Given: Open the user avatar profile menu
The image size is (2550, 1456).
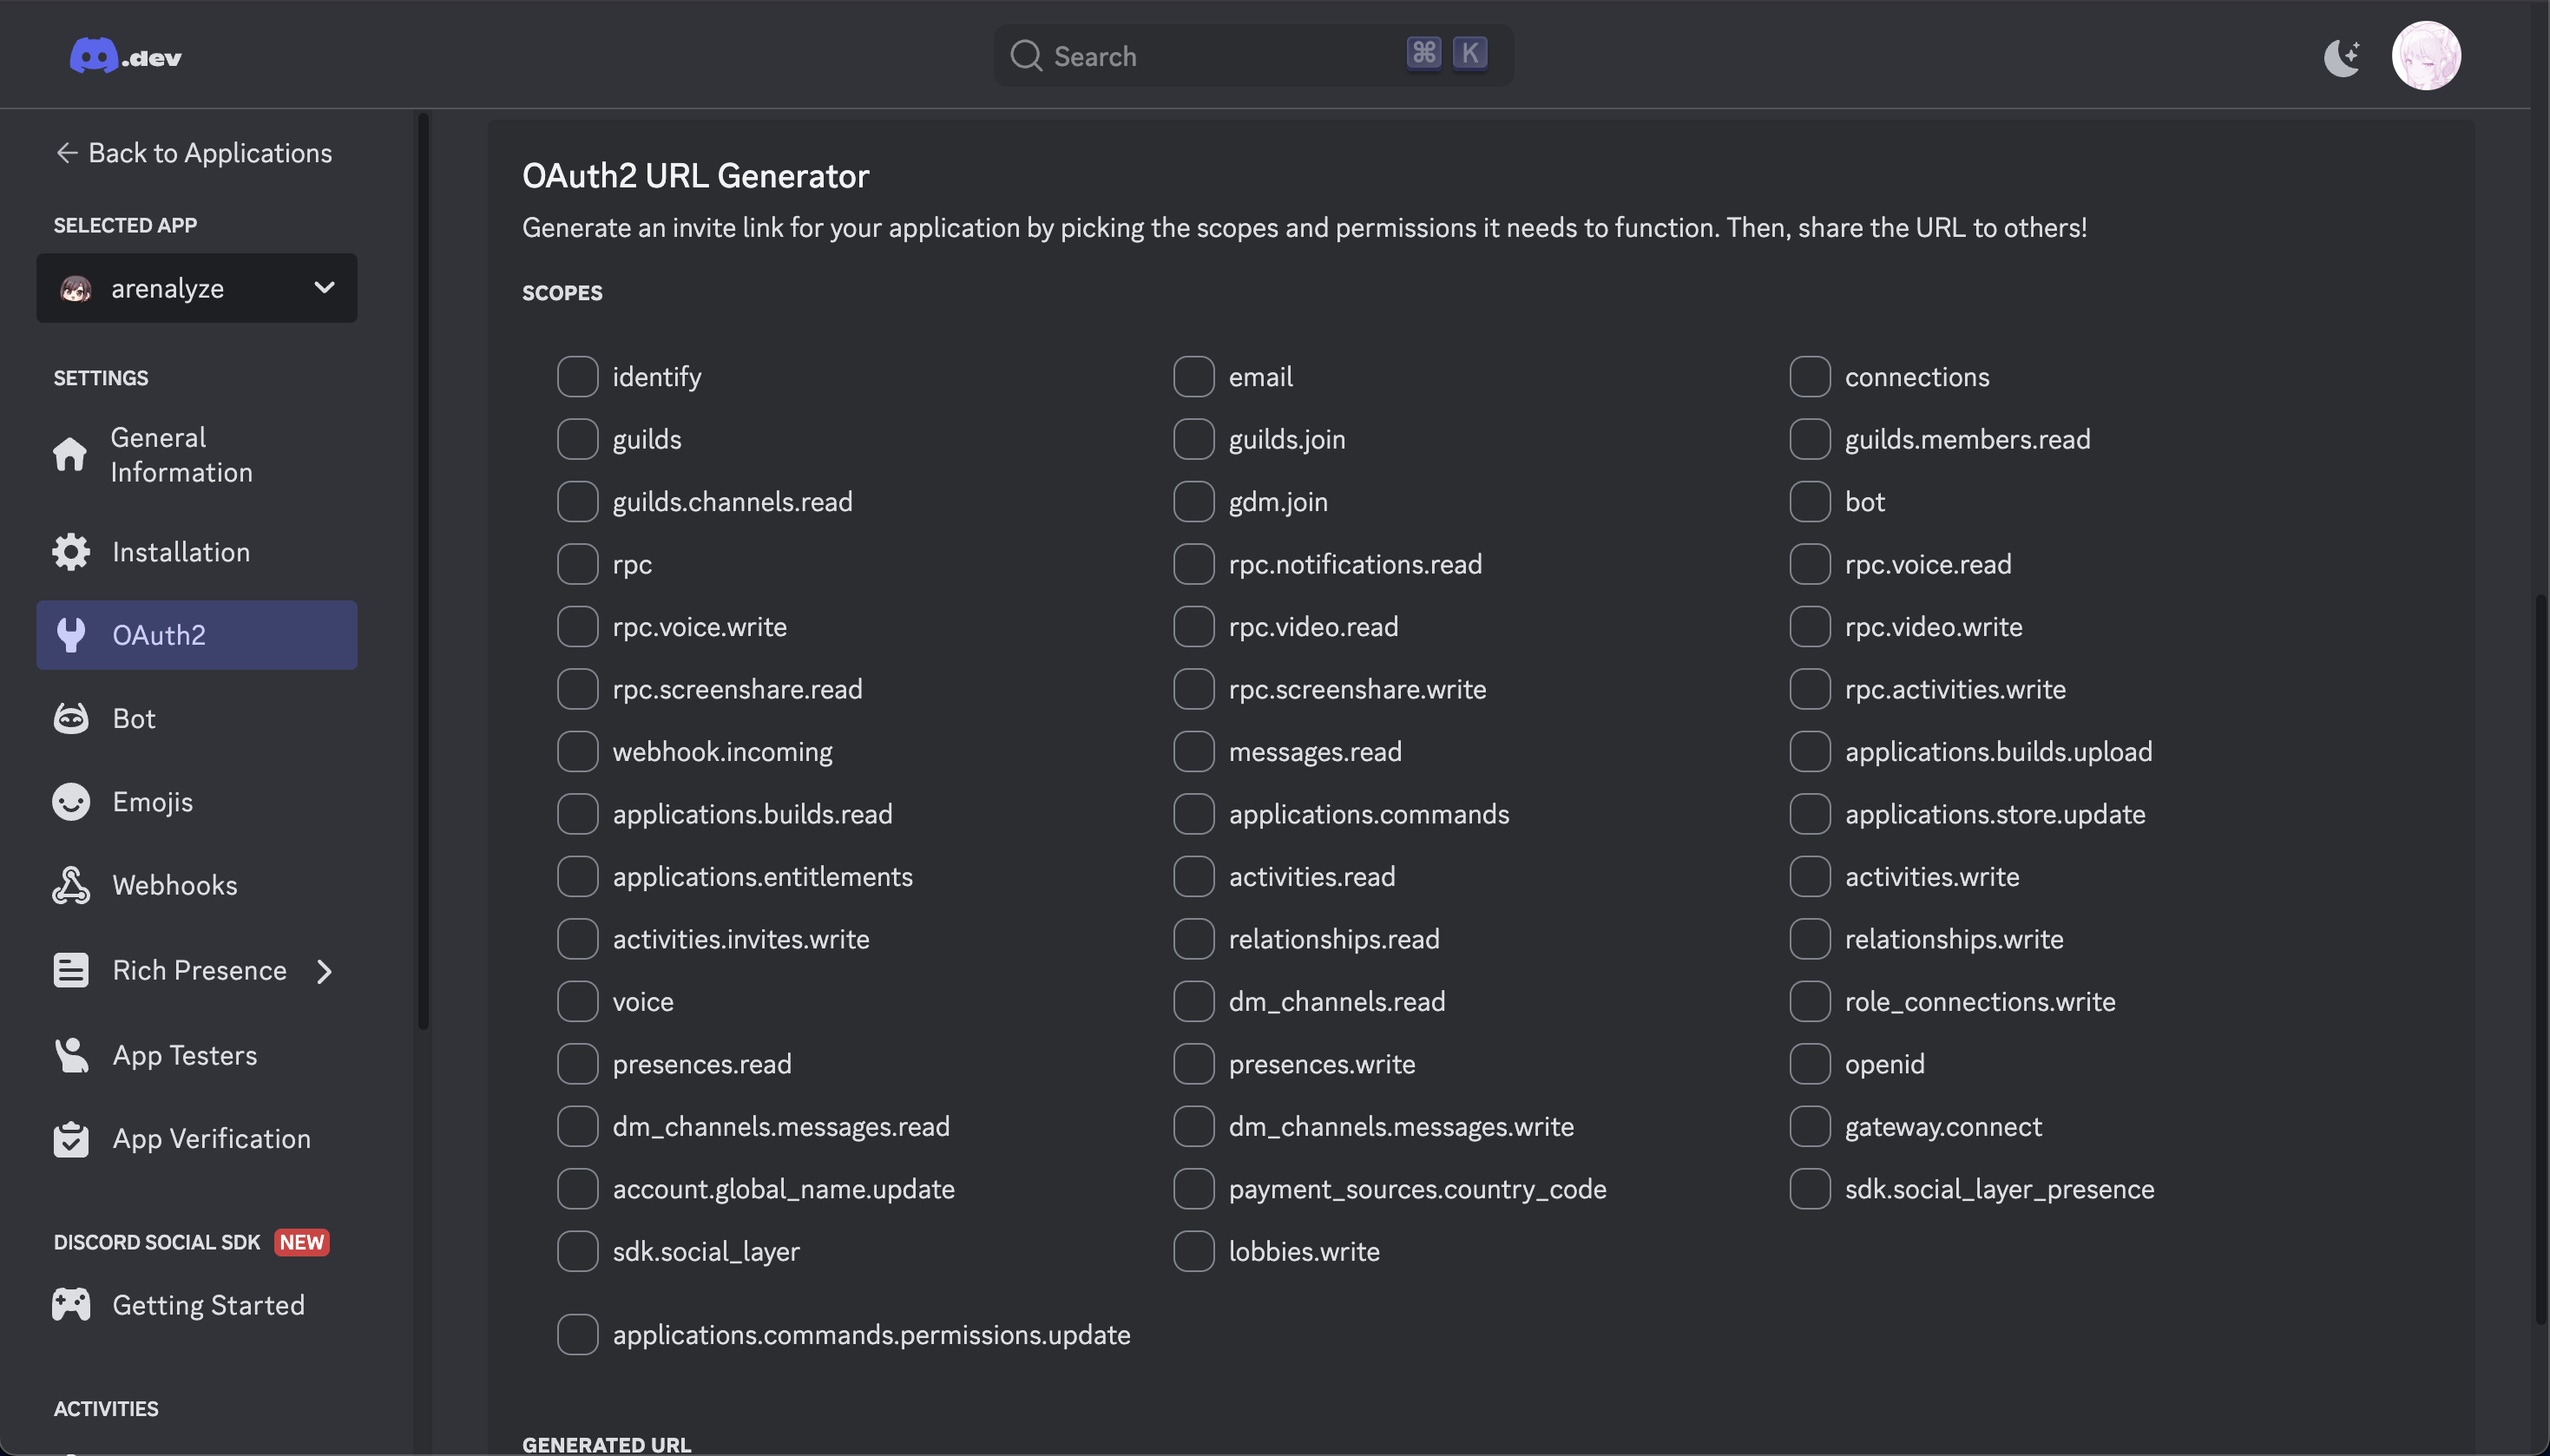Looking at the screenshot, I should coord(2425,56).
